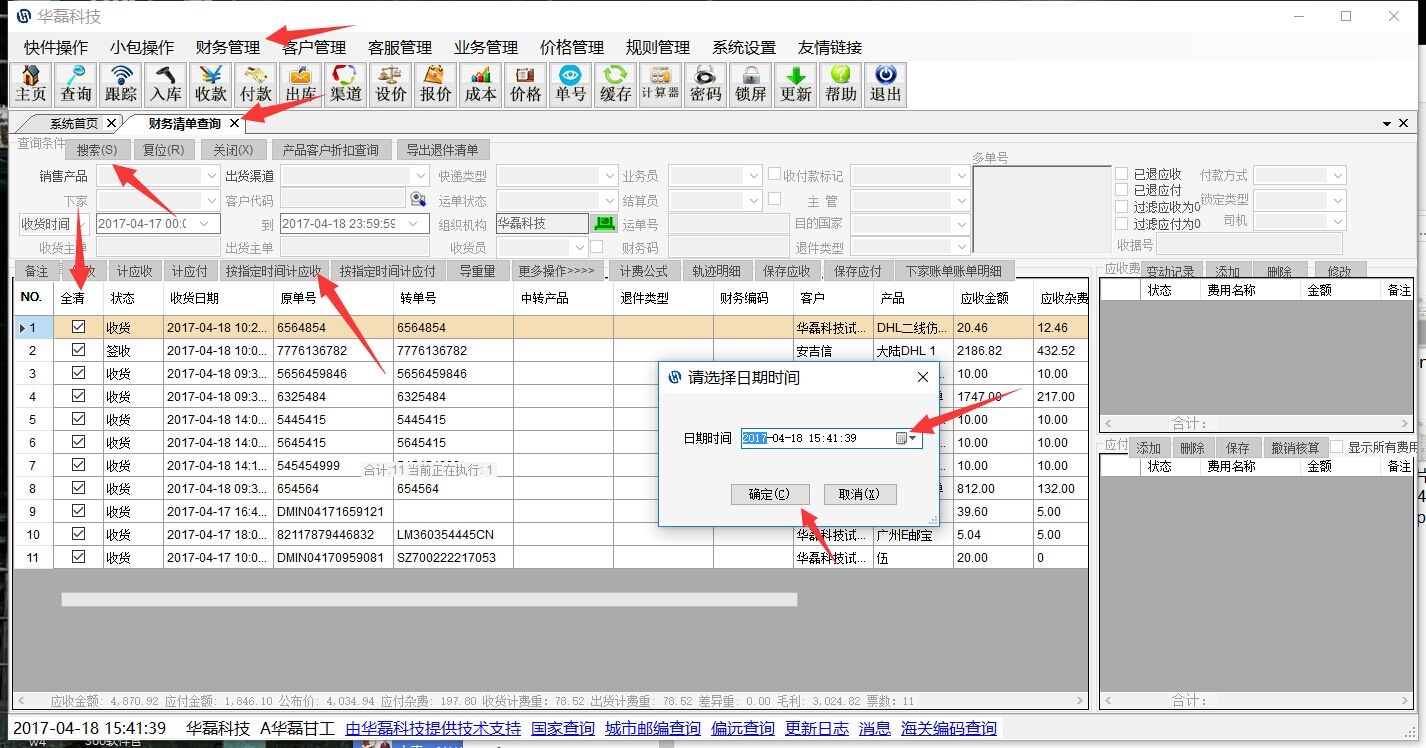Screen dimensions: 1426x748
Task: Click the 锁屏 lock screen icon
Action: point(751,84)
